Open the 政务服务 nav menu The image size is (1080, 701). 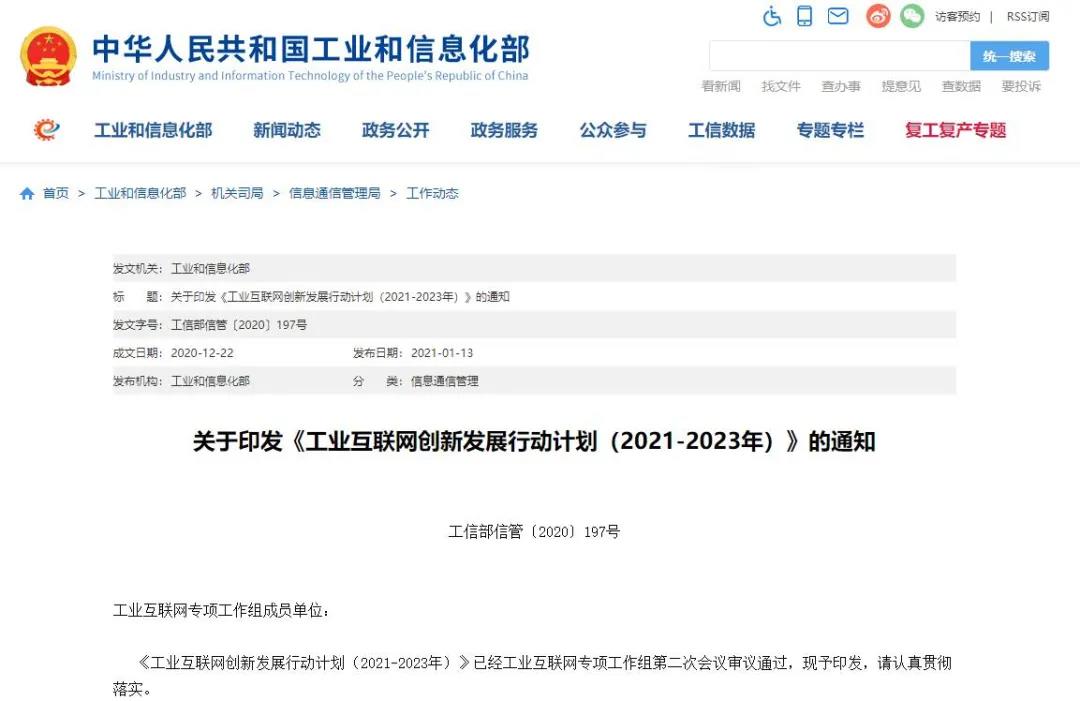(x=504, y=130)
